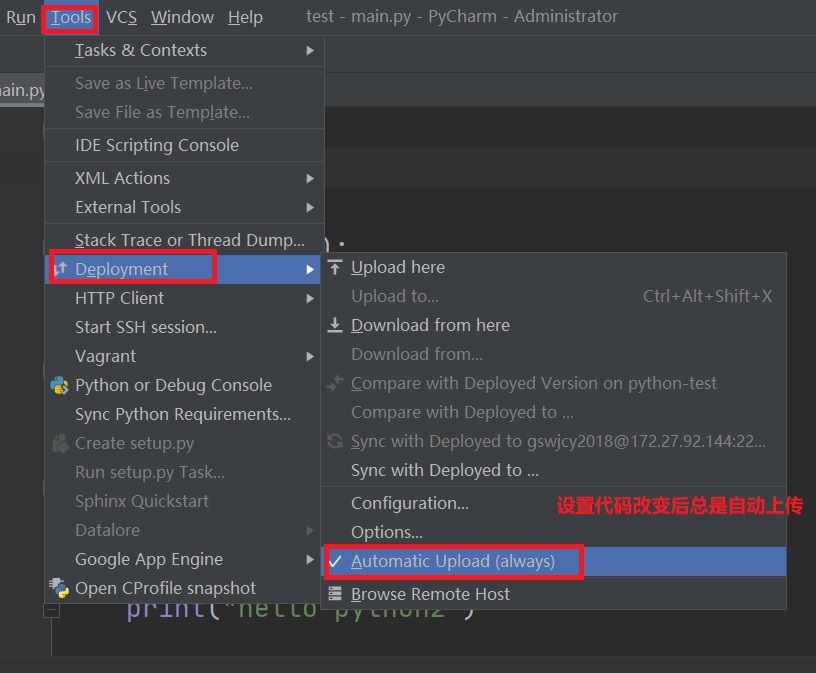The width and height of the screenshot is (816, 673).
Task: Click the Python console icon
Action: [59, 385]
